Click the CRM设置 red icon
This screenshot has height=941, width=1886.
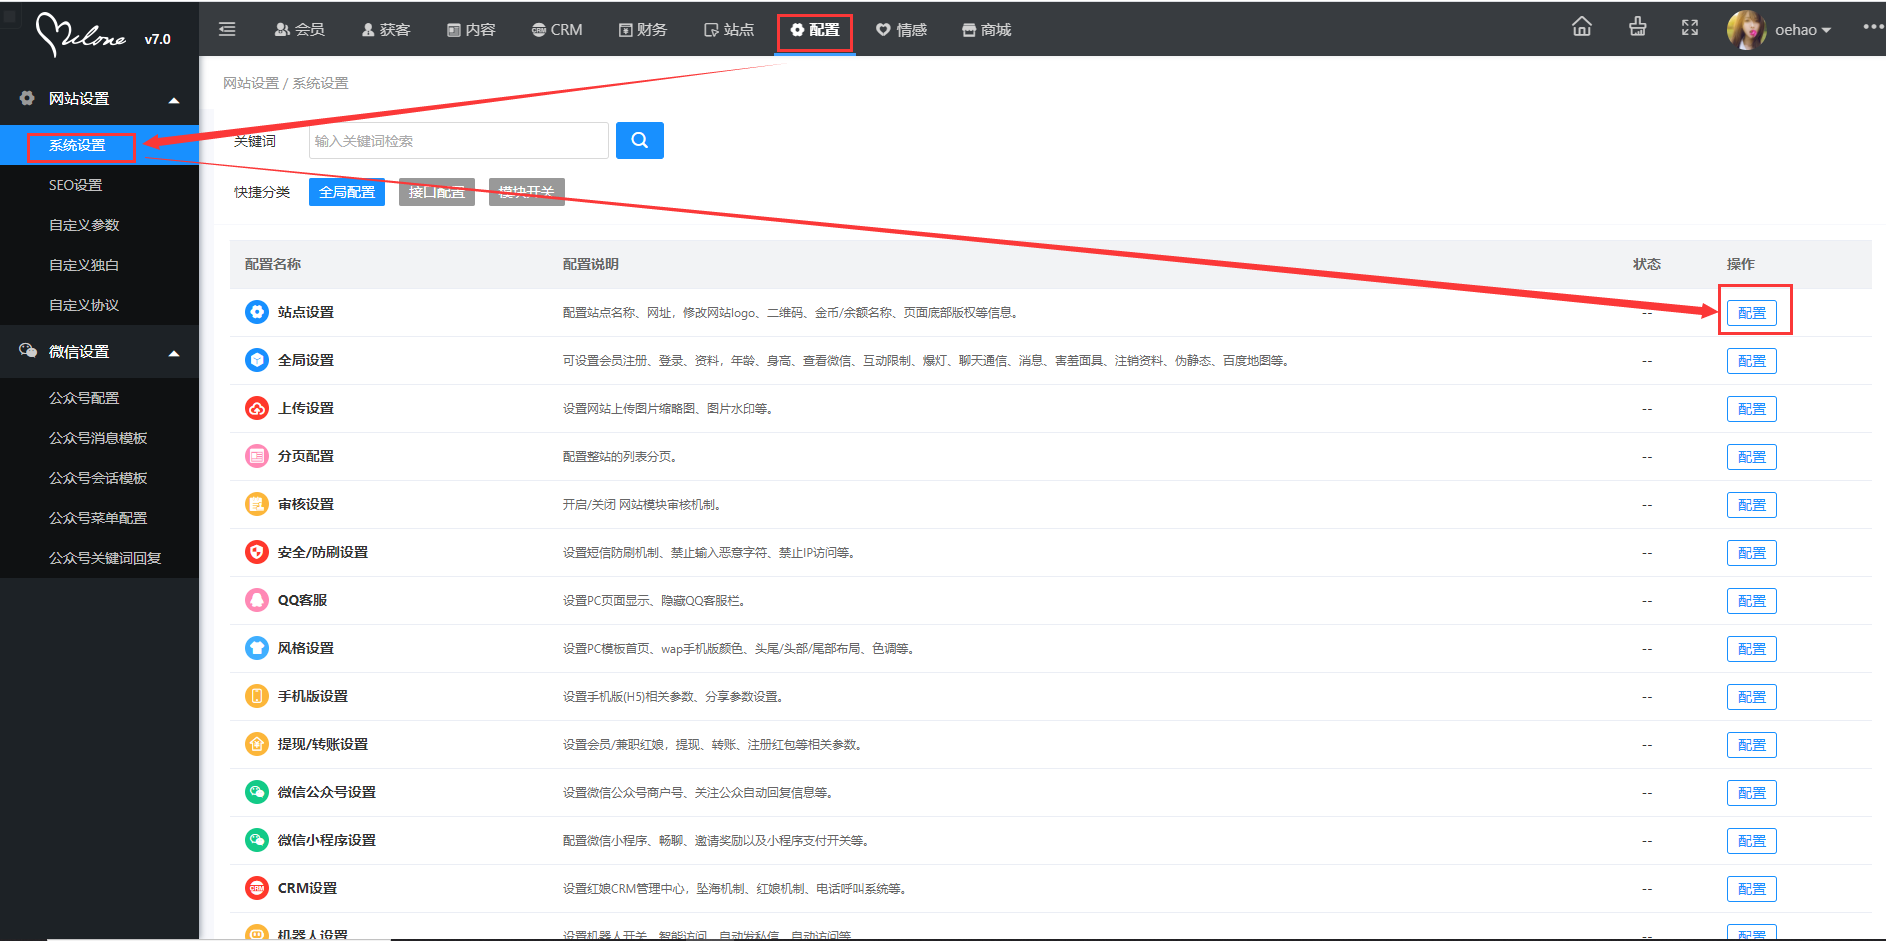click(257, 888)
